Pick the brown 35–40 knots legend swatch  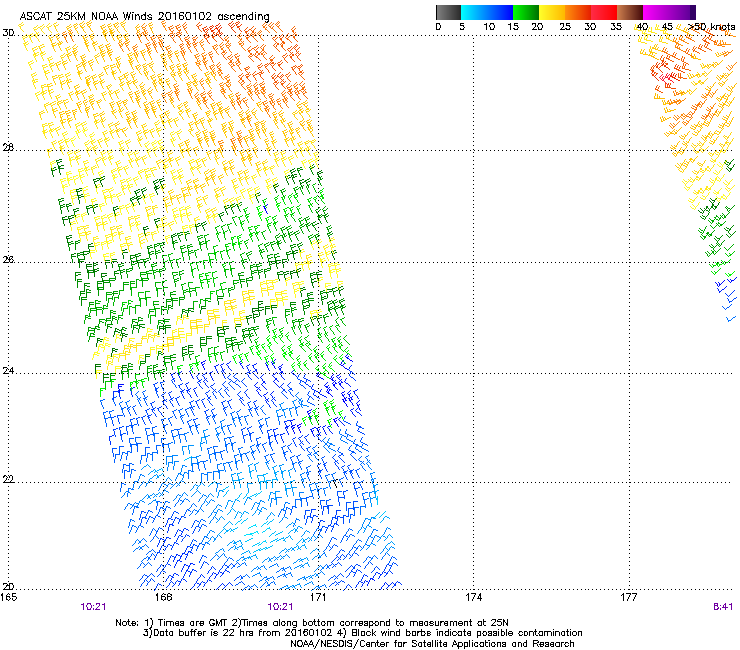[630, 12]
